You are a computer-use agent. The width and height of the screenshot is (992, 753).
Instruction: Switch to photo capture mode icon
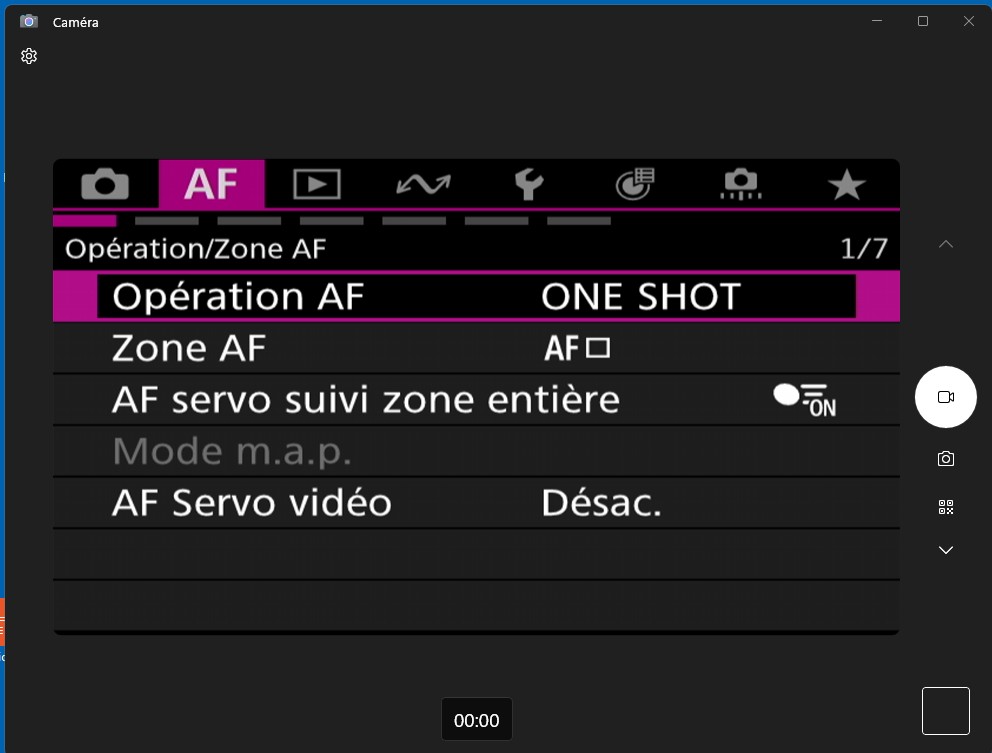(946, 459)
